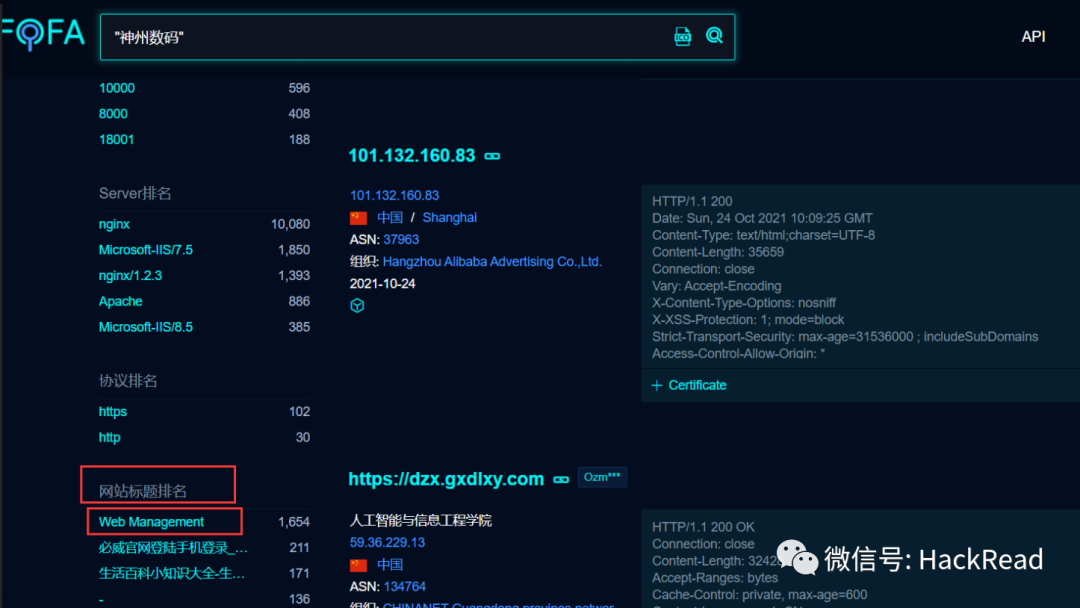Click 中国 link under 59.36.229.13

coord(390,565)
